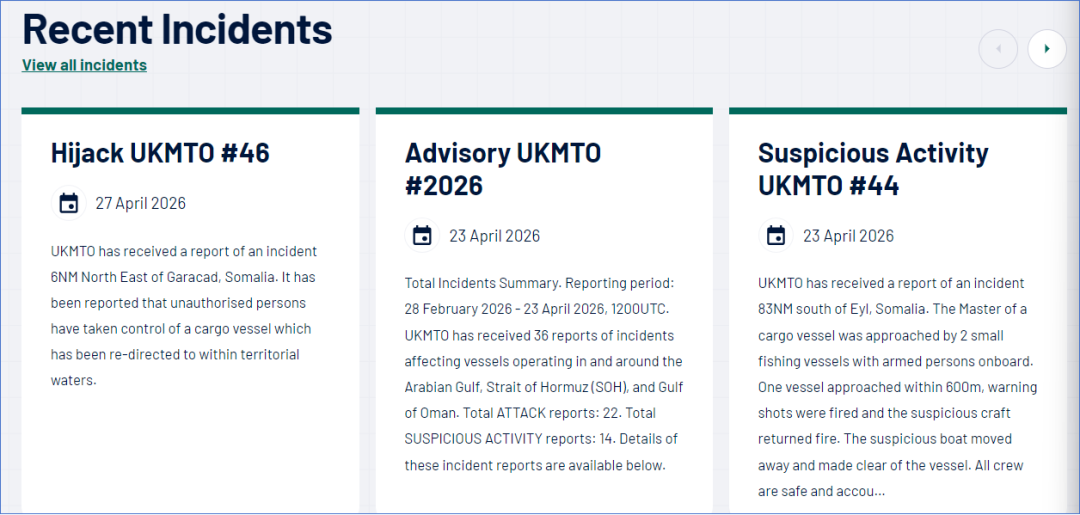This screenshot has width=1080, height=515.
Task: Click calendar icon in Suspicious Activity card
Action: pos(776,236)
